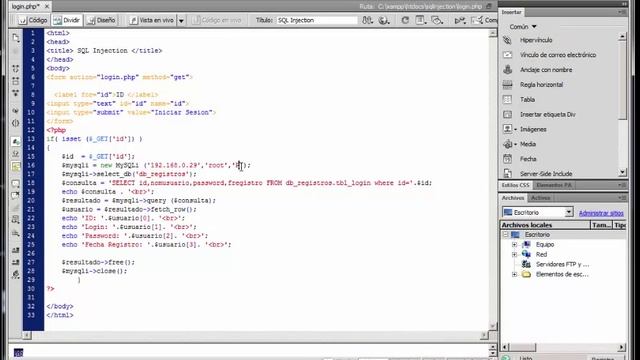
Task: Select the Archivos tab
Action: 513,198
